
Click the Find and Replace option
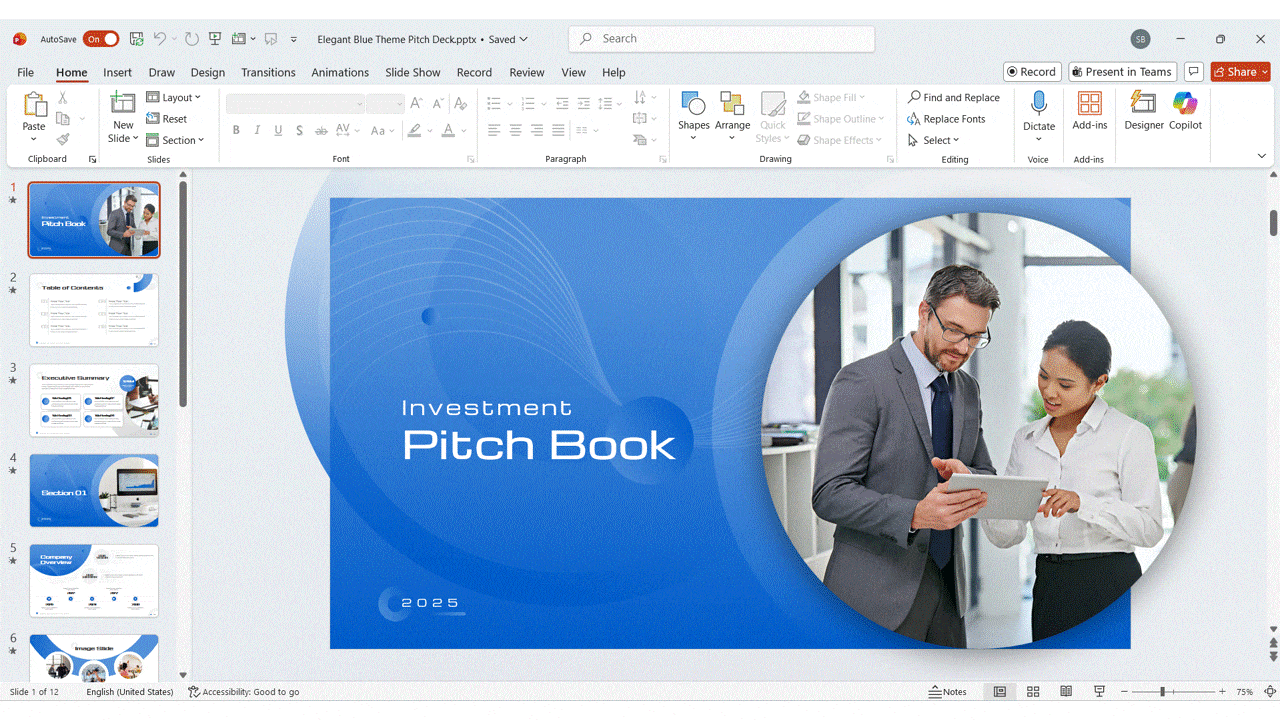tap(953, 97)
